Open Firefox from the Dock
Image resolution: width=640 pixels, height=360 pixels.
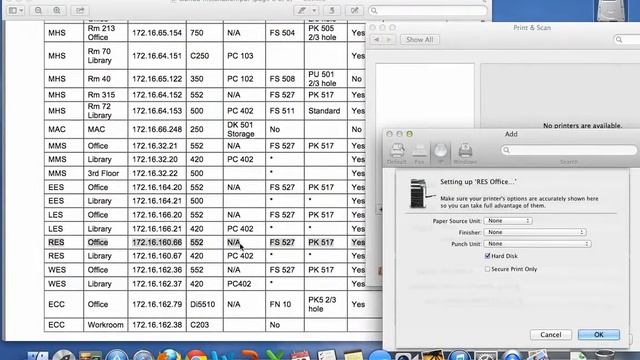[169, 355]
